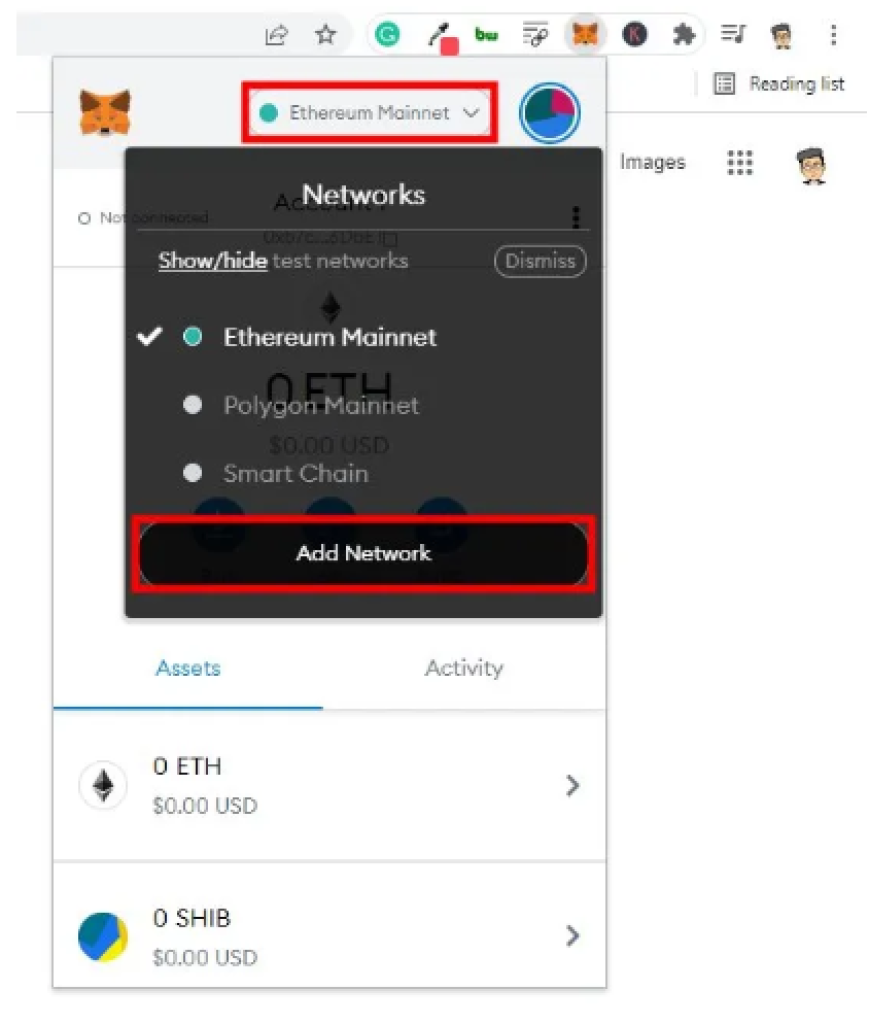869x1024 pixels.
Task: Click the MetaMask fox extension icon in toolbar
Action: [585, 34]
